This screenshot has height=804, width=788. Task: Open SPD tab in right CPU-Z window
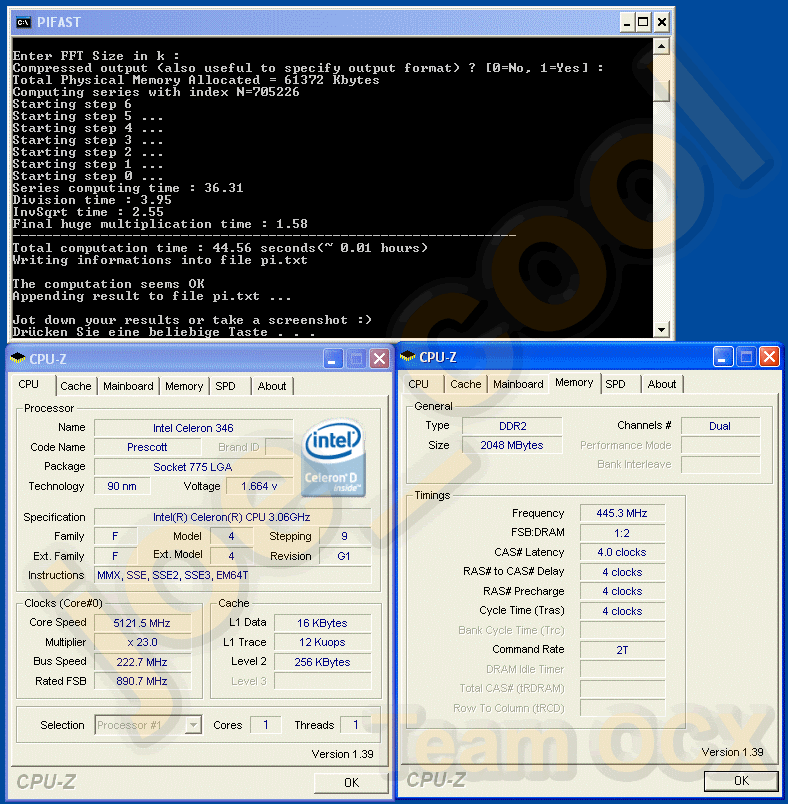[x=615, y=384]
